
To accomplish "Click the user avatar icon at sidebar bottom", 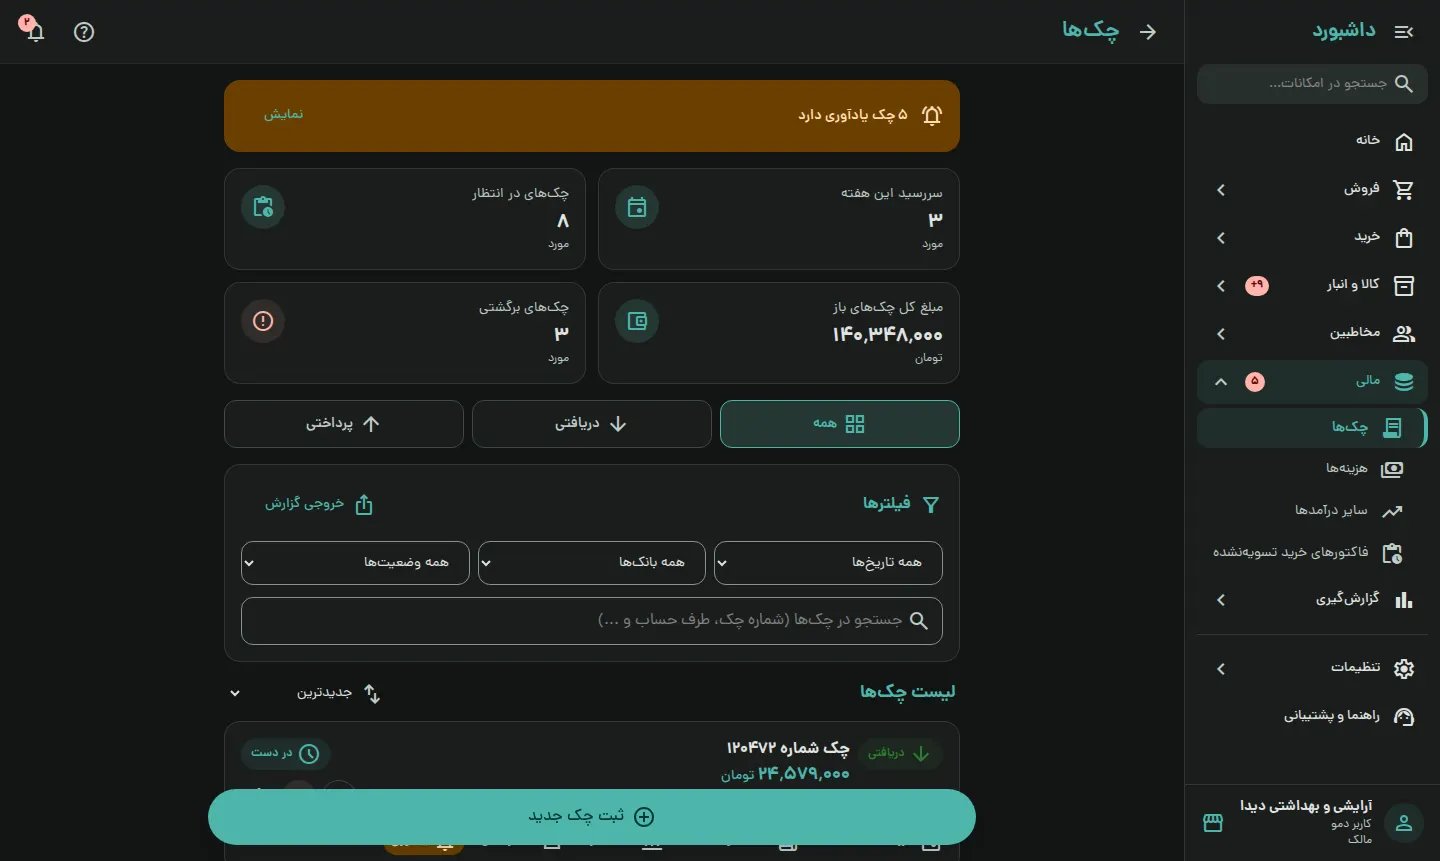I will 1404,823.
